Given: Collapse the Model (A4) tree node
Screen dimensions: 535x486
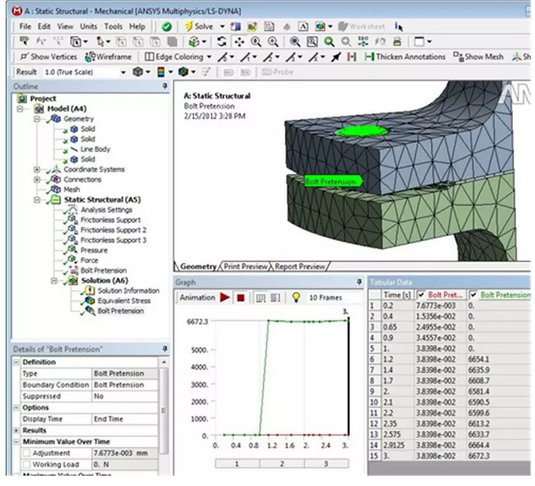Looking at the screenshot, I should click(20, 109).
